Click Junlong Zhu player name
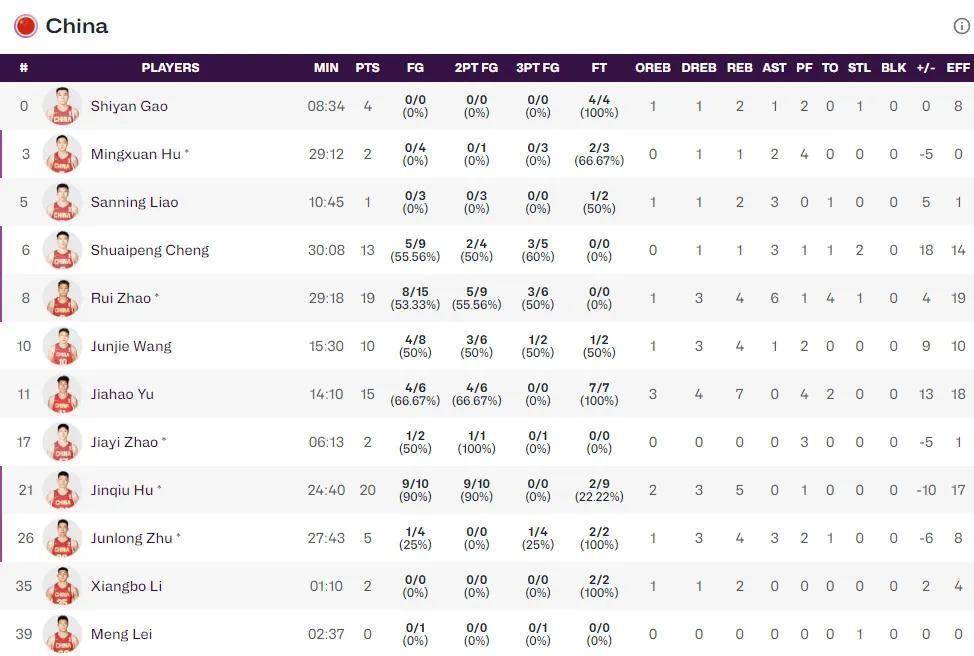 click(x=132, y=538)
